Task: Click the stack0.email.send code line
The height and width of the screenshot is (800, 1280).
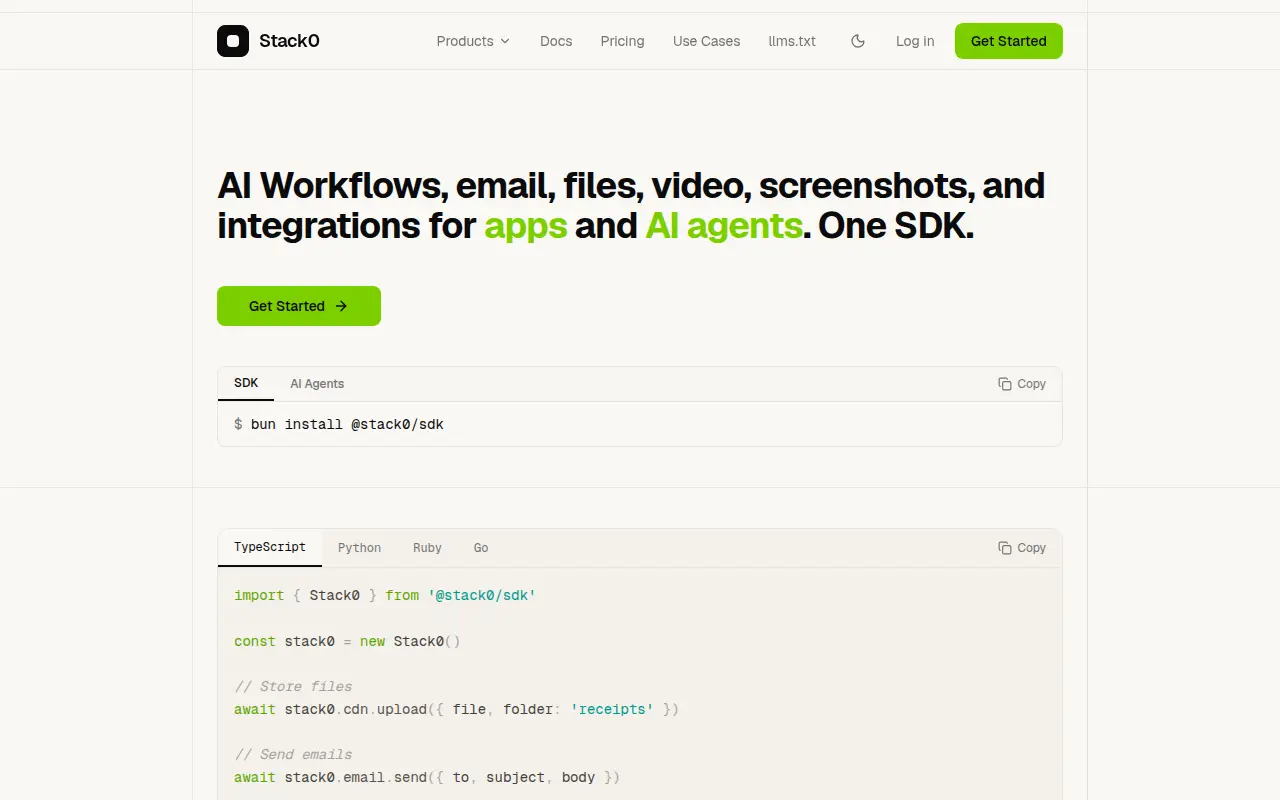Action: 427,777
